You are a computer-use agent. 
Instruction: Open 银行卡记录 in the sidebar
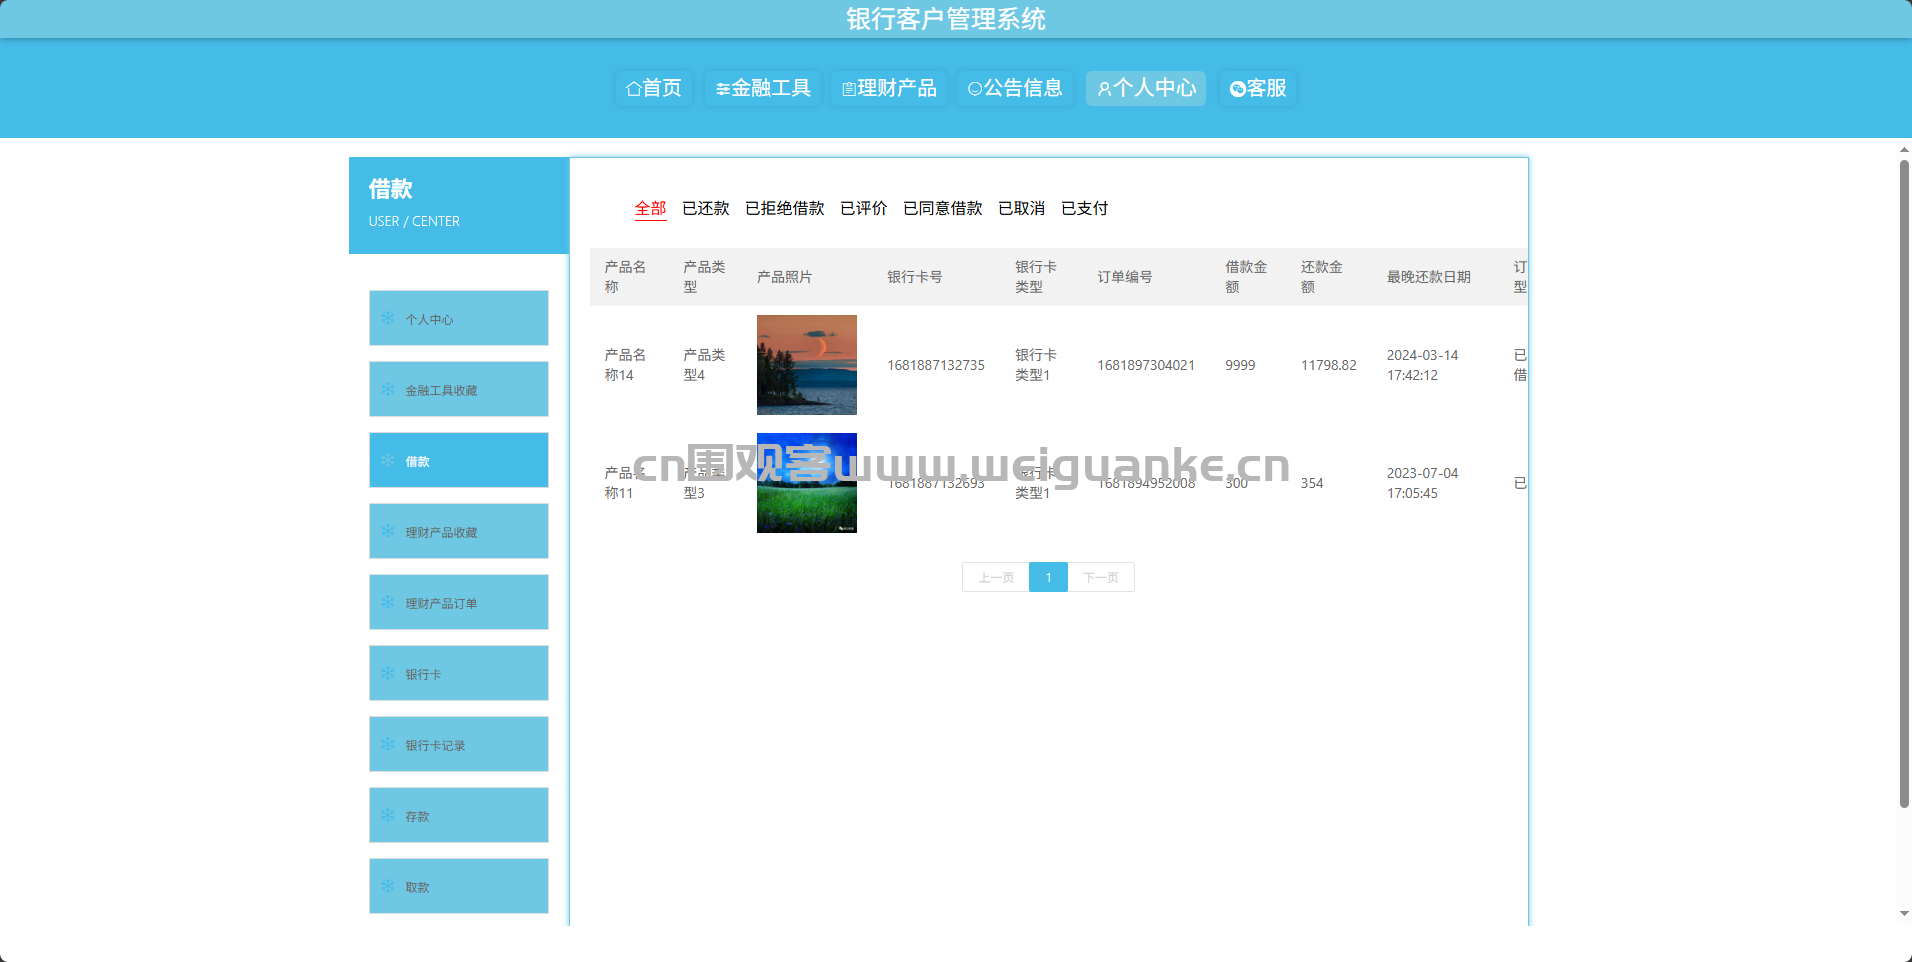pos(459,744)
